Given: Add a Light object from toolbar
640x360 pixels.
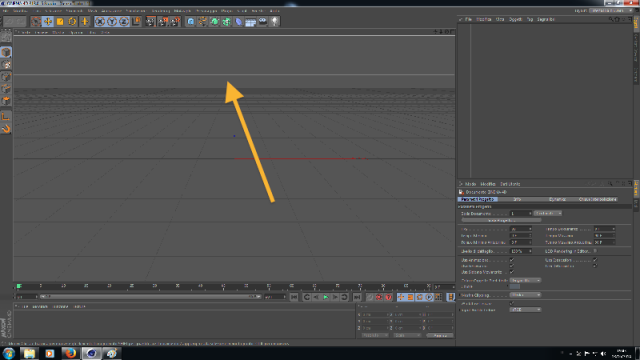Looking at the screenshot, I should pos(275,21).
